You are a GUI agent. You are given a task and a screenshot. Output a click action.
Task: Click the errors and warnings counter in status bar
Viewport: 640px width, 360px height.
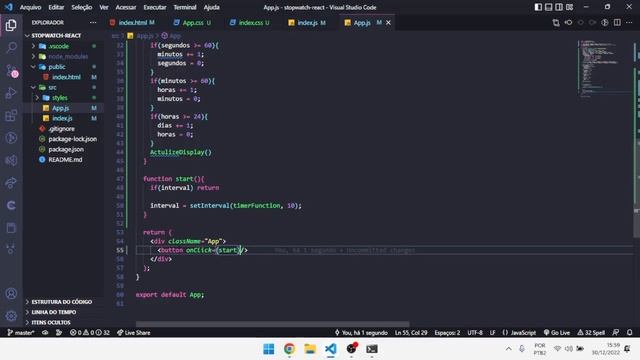coord(90,333)
